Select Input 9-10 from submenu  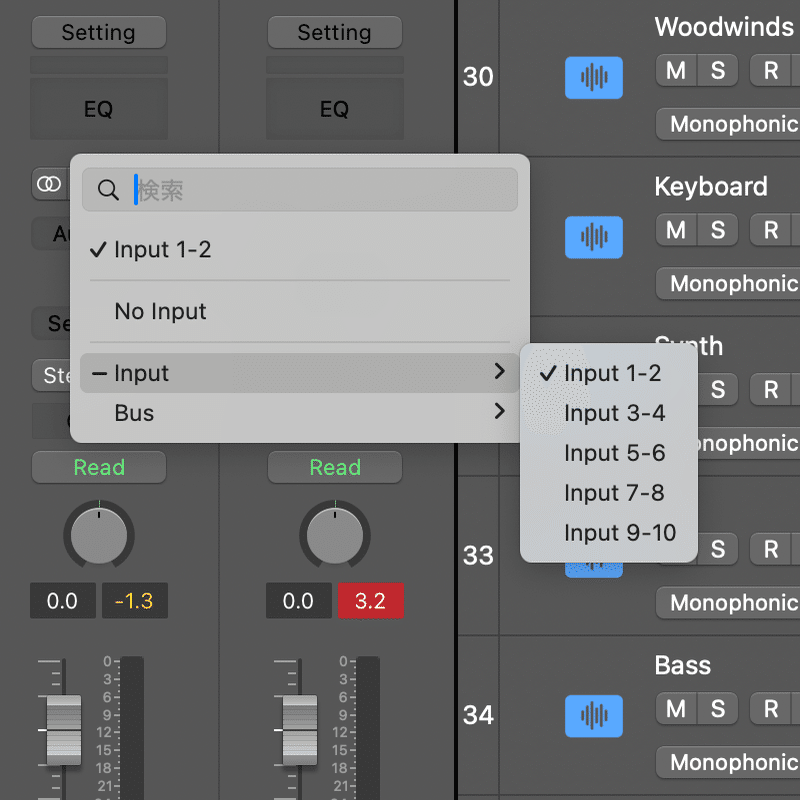620,533
